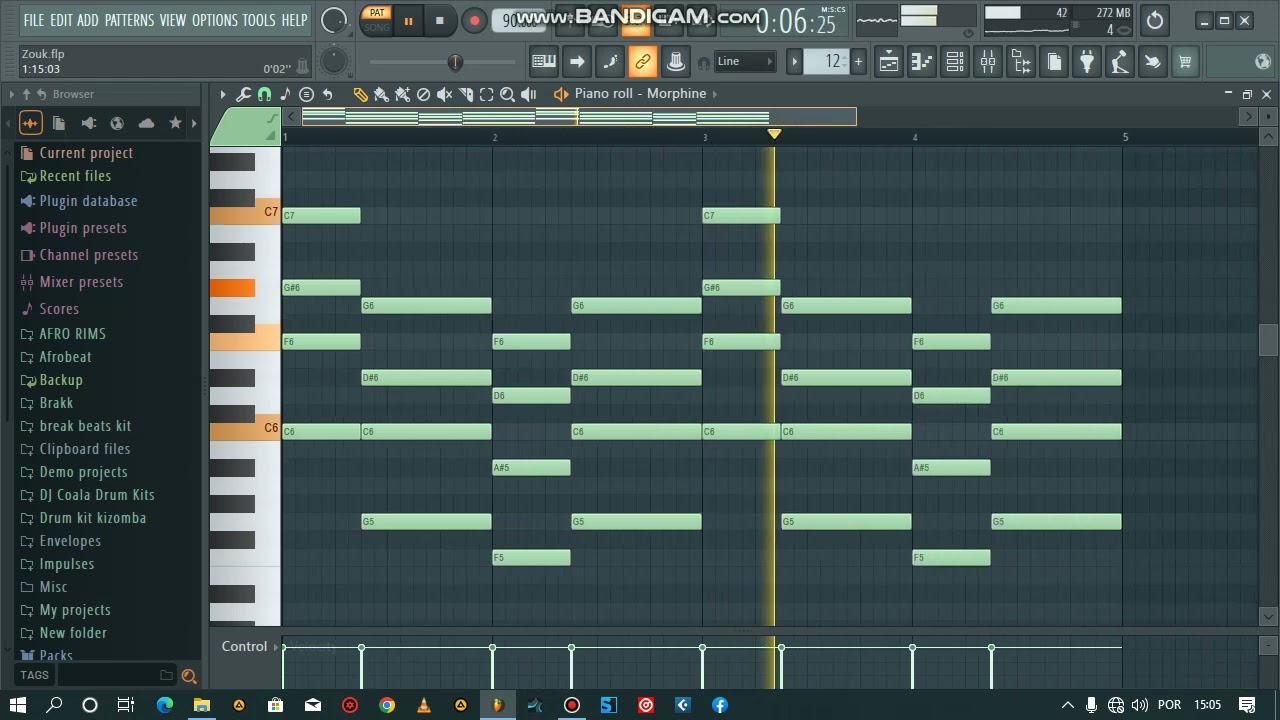Expand the Plugin database folder

tap(88, 201)
